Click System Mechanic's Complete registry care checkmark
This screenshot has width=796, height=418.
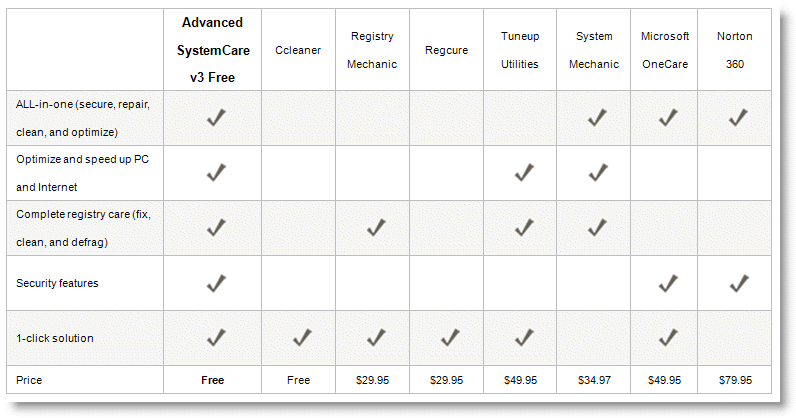coord(598,228)
